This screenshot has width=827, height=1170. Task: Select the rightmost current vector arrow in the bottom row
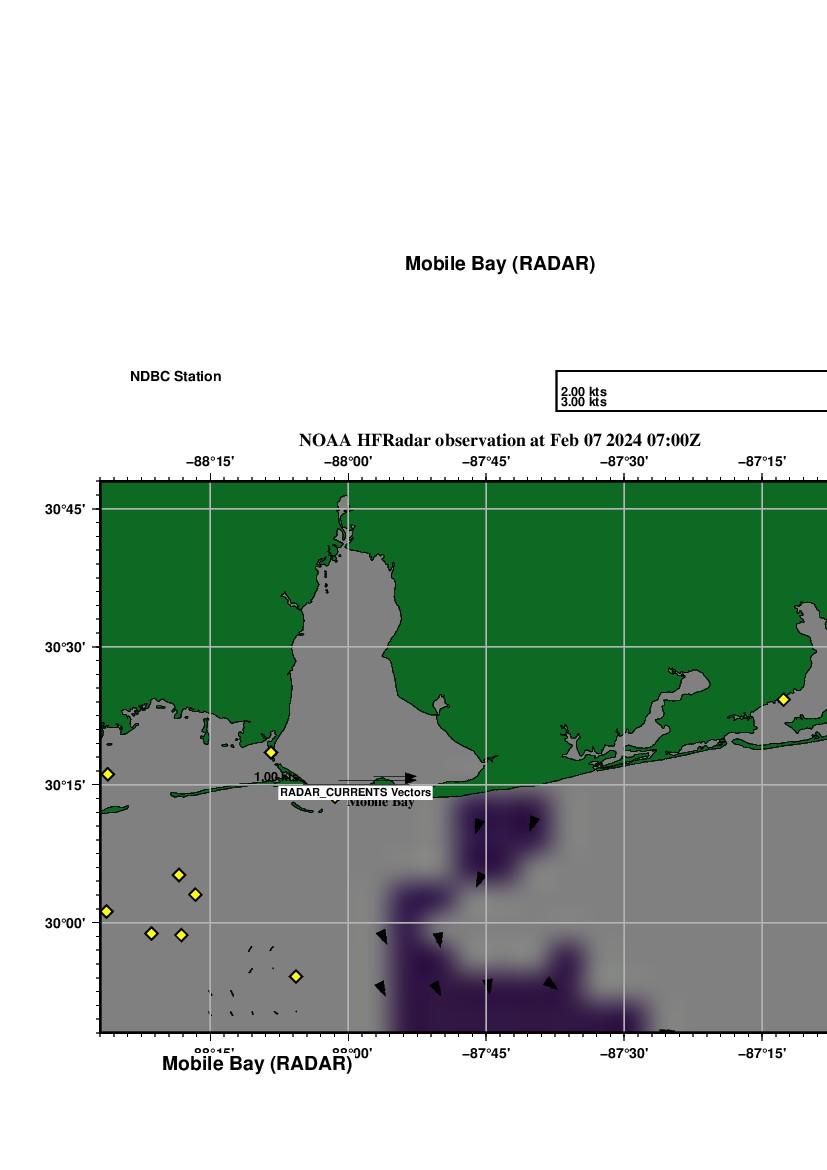coord(550,984)
